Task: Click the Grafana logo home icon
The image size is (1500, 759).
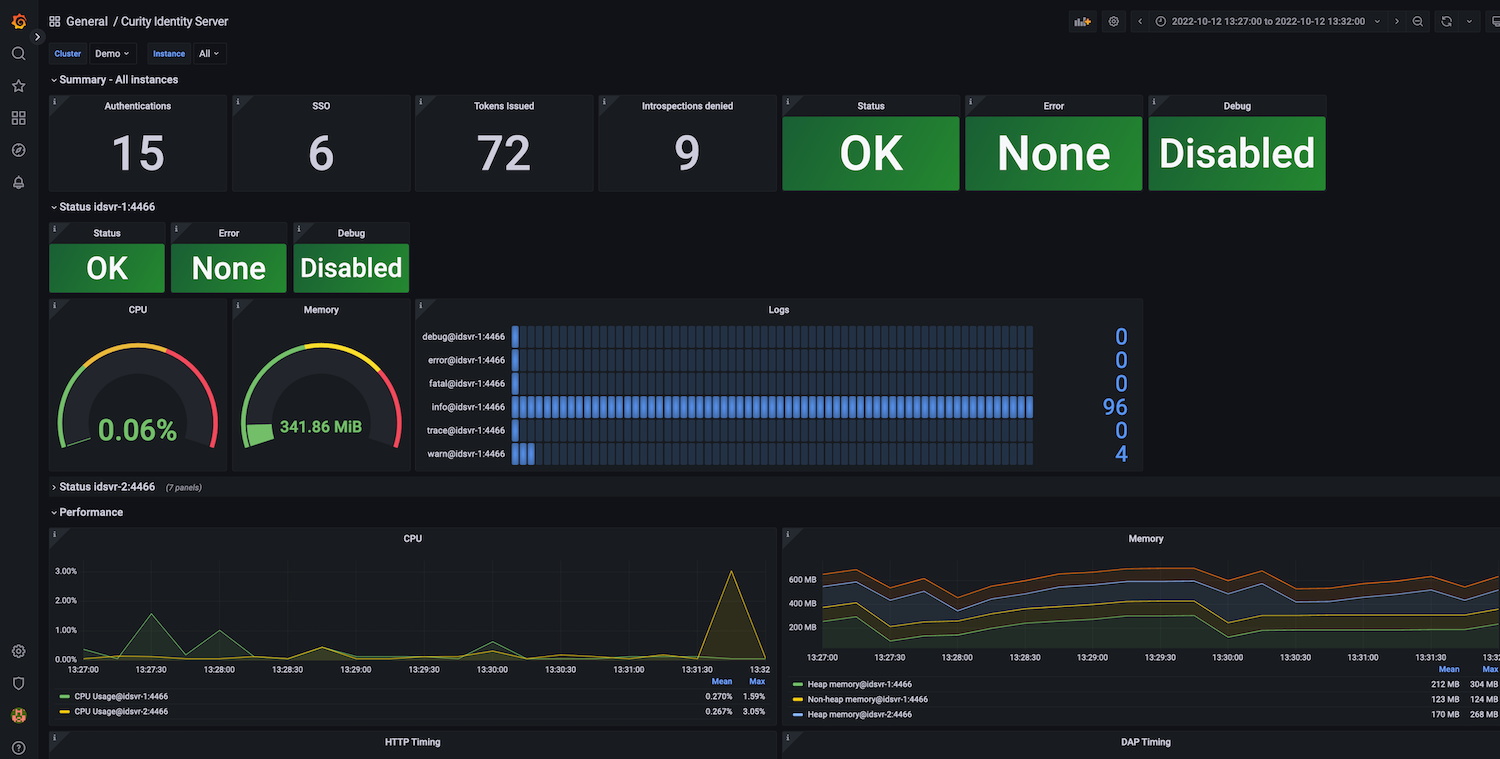Action: pos(18,21)
